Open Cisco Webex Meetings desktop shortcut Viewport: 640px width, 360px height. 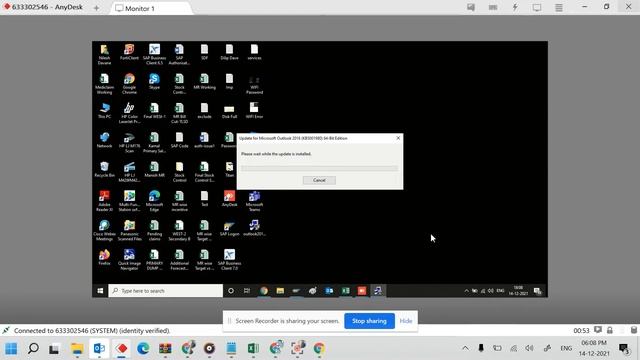pyautogui.click(x=104, y=230)
